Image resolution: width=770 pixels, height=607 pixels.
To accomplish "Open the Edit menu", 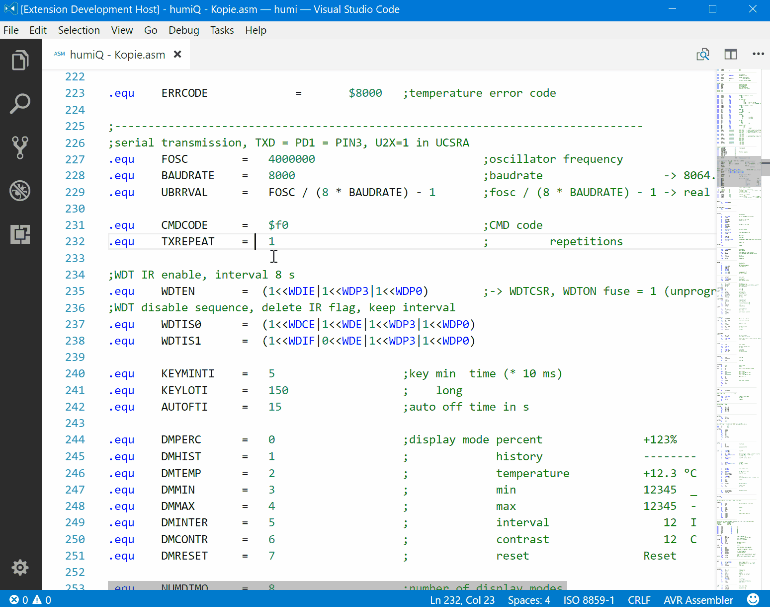I will [x=38, y=30].
